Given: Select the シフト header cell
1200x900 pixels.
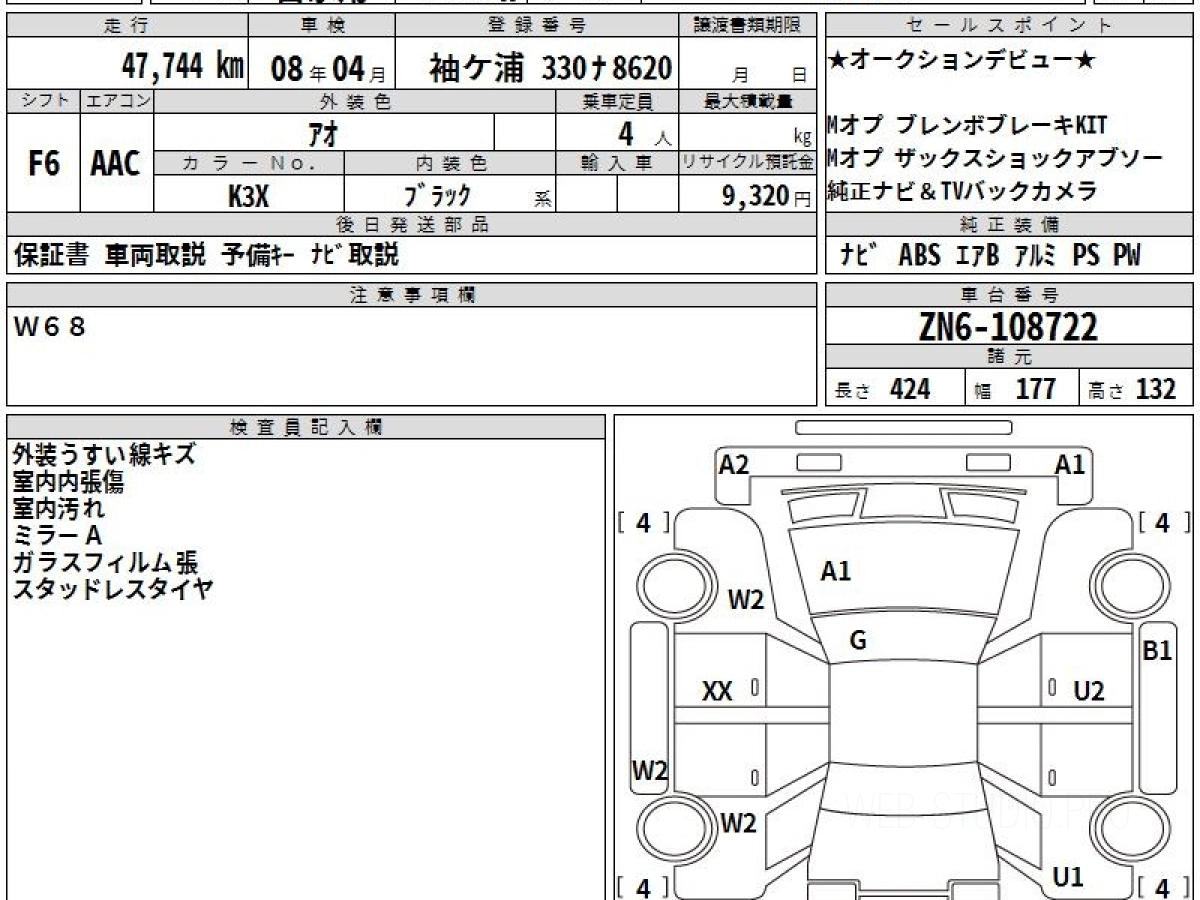Looking at the screenshot, I should click(x=44, y=101).
